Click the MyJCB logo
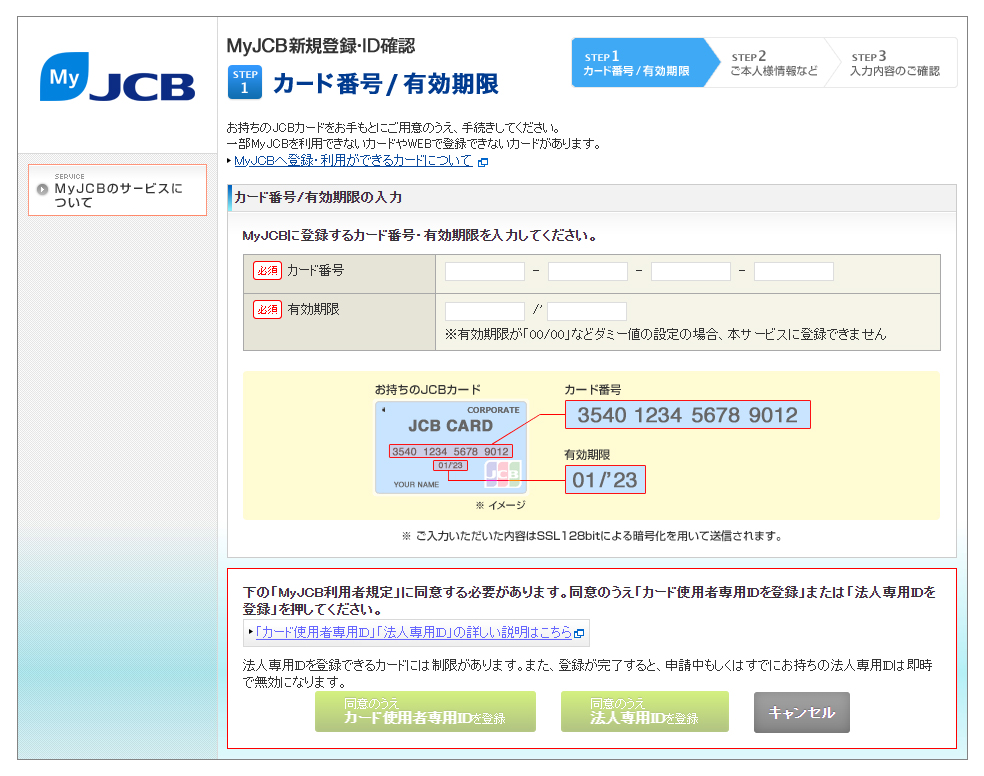 (117, 77)
